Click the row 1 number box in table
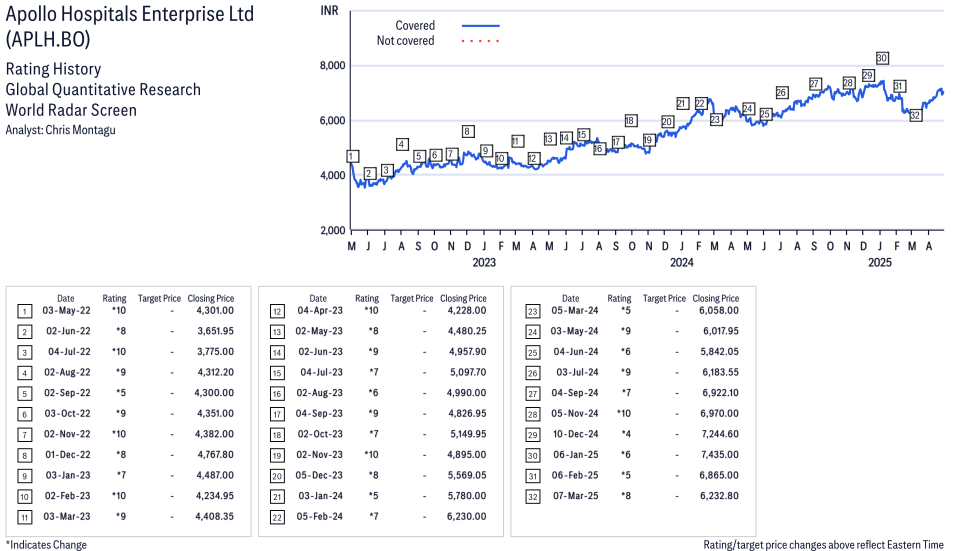955x551 pixels. [x=24, y=312]
